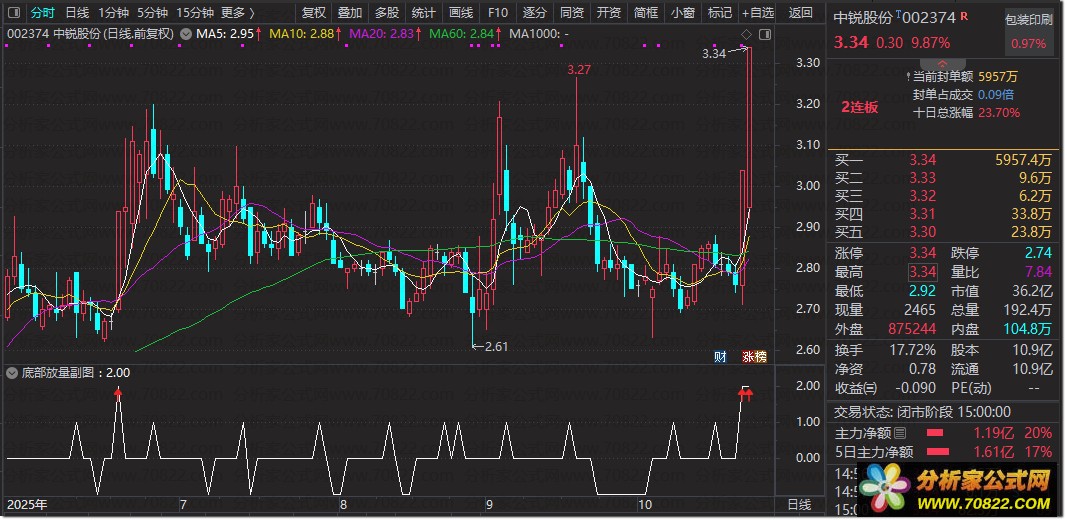1067x520 pixels.
Task: Click the 十日总涨幅 23.70% value
Action: (999, 113)
